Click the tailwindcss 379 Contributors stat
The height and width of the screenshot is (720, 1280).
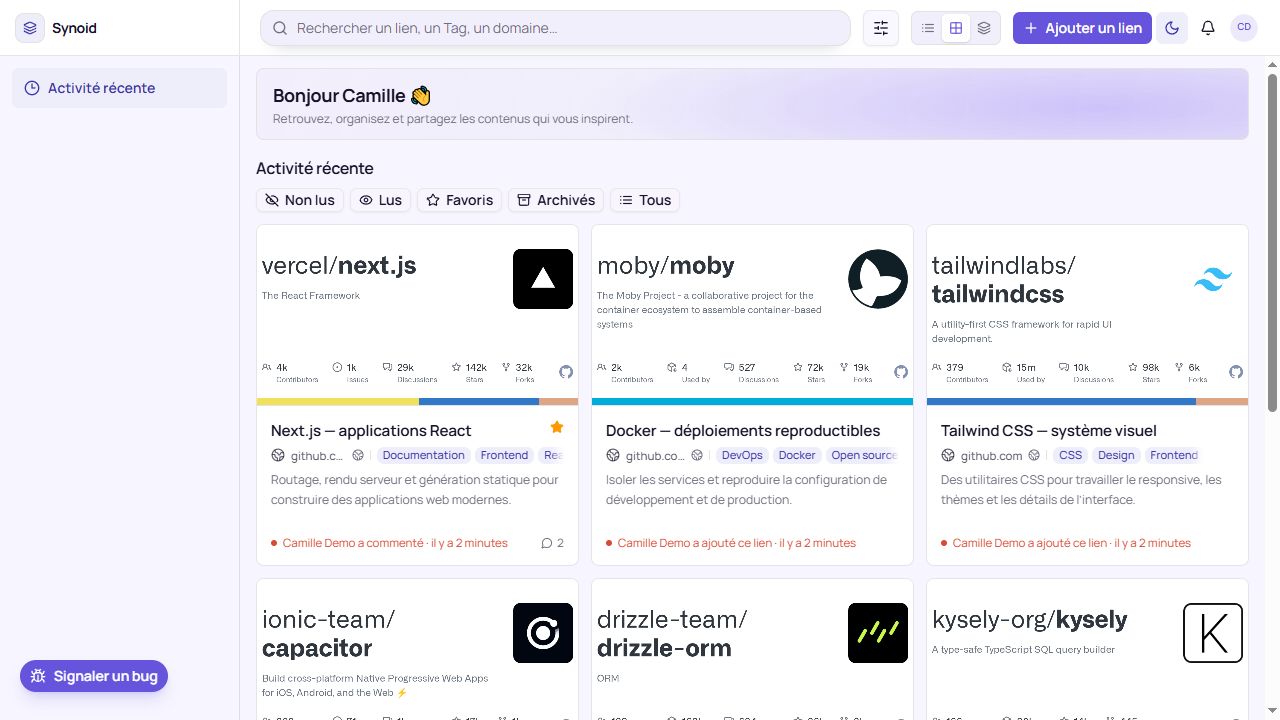tap(961, 372)
